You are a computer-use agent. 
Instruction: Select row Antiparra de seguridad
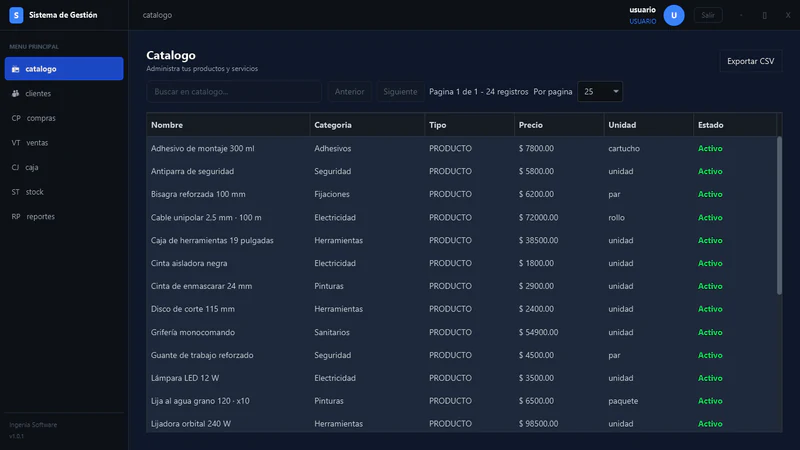(462, 171)
